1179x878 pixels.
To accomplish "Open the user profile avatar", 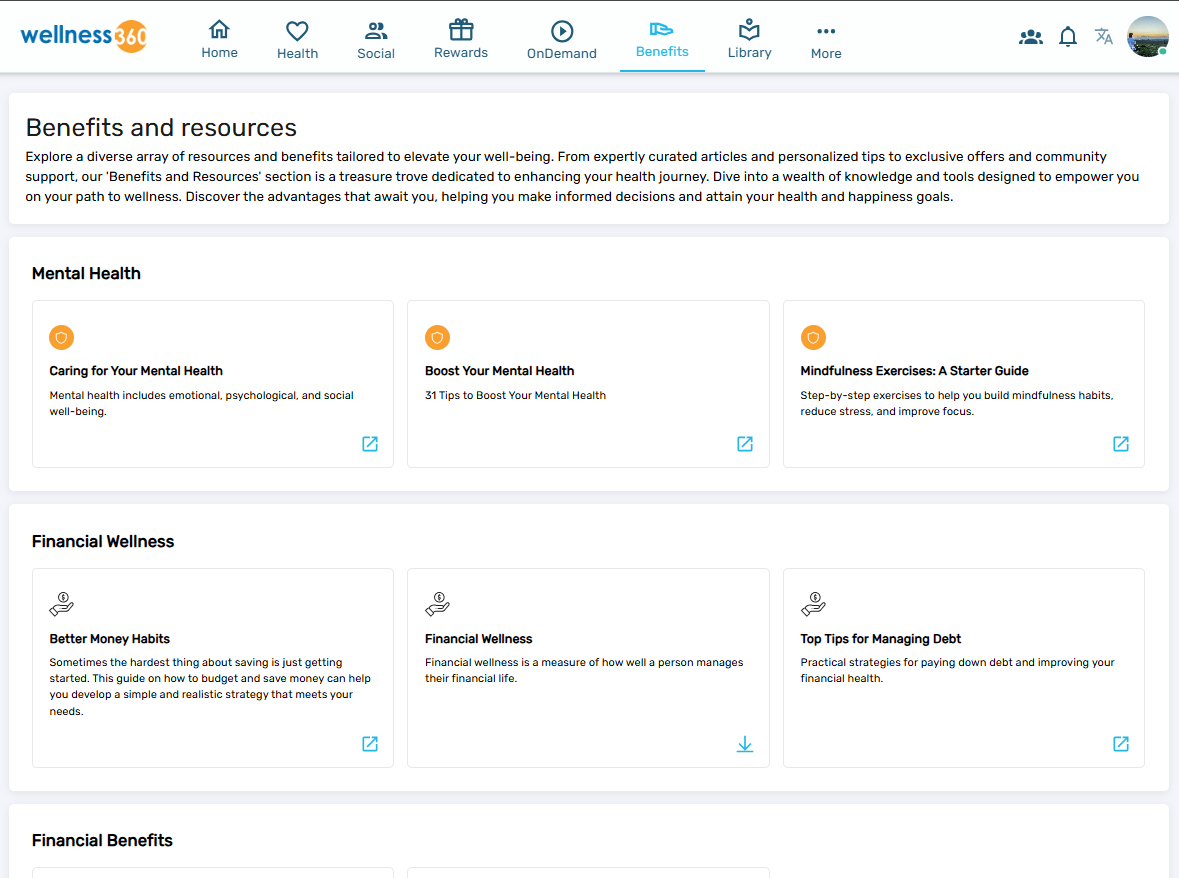I will point(1147,37).
